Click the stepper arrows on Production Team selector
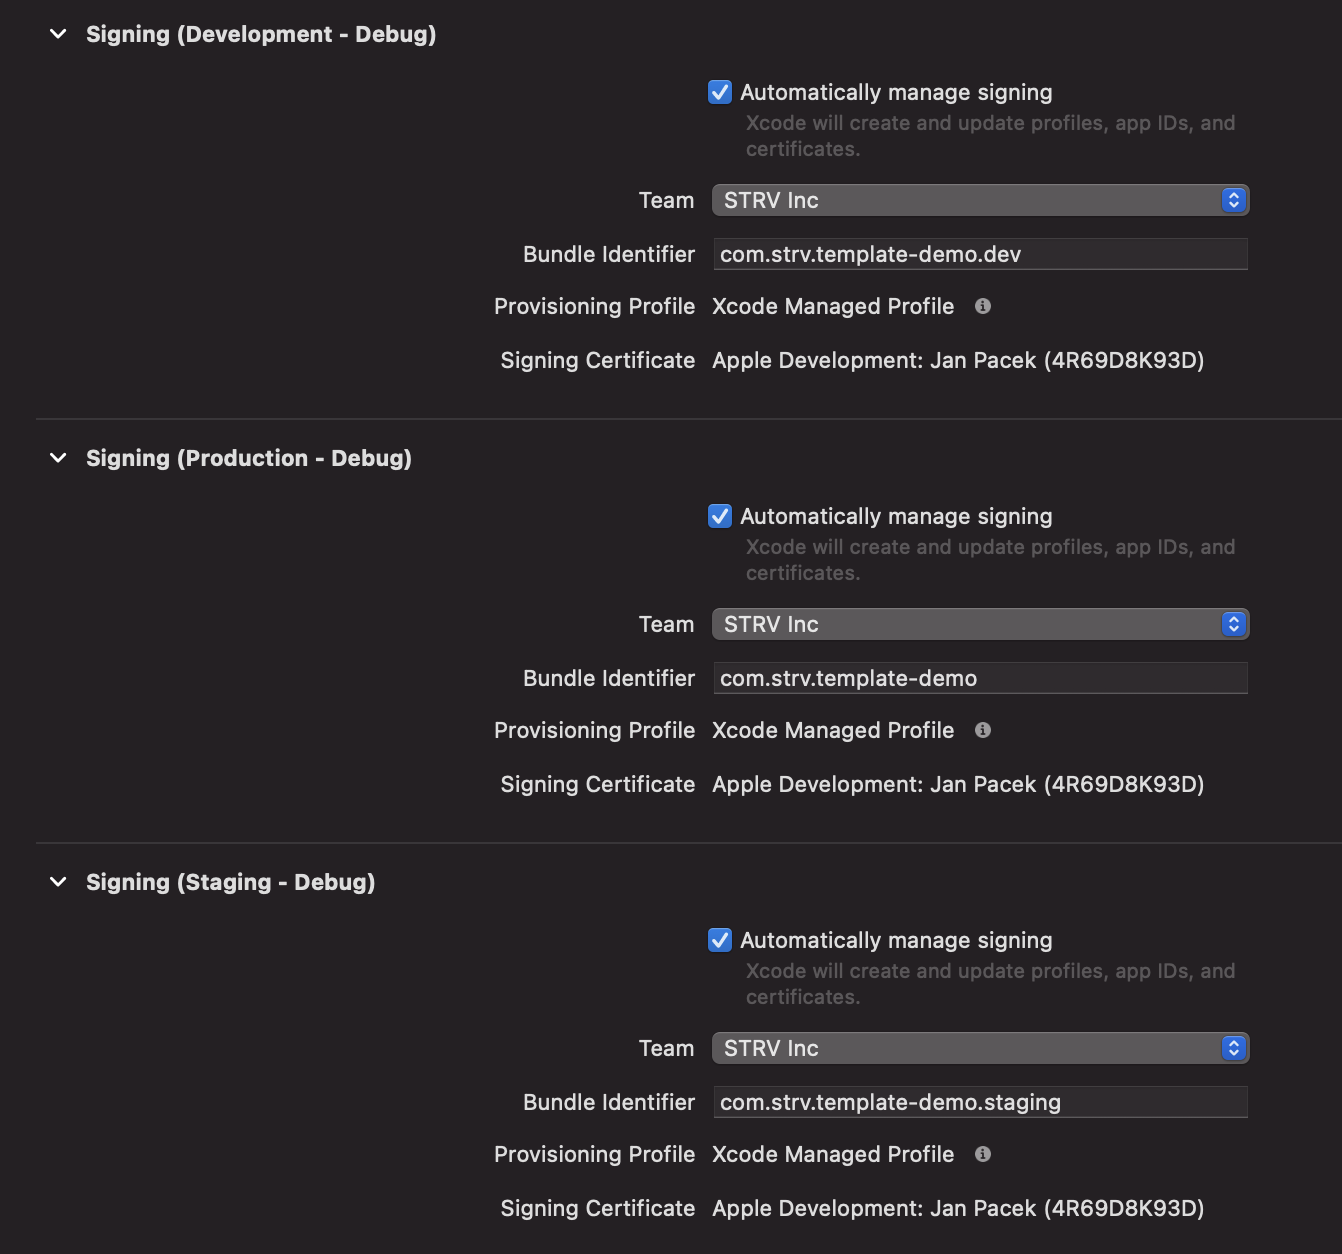The image size is (1342, 1254). (x=1235, y=624)
